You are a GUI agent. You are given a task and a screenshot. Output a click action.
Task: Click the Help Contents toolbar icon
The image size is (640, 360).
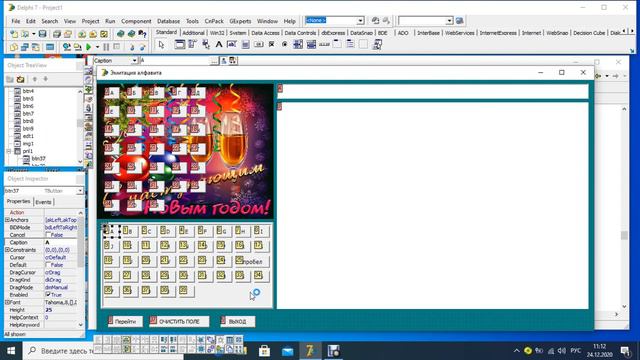pyautogui.click(x=142, y=34)
